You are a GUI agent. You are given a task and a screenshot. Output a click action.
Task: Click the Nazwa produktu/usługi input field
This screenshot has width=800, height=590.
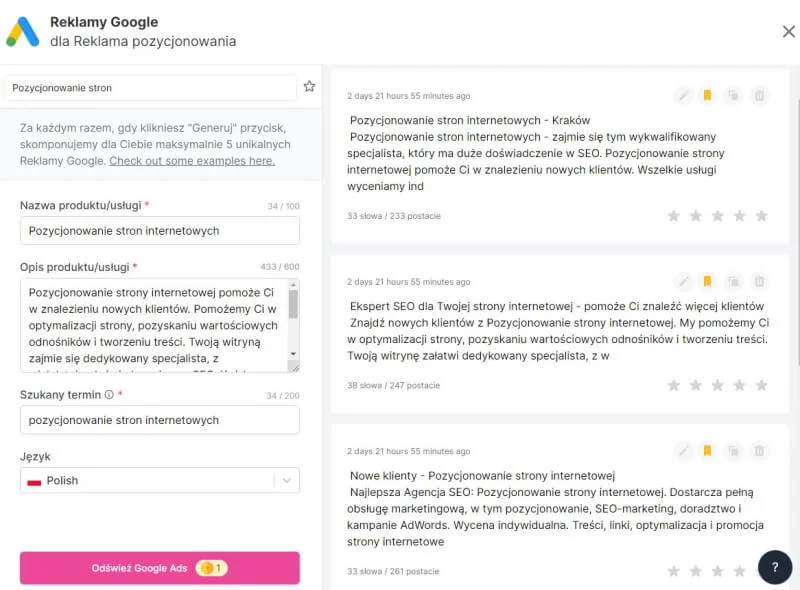[x=160, y=231]
